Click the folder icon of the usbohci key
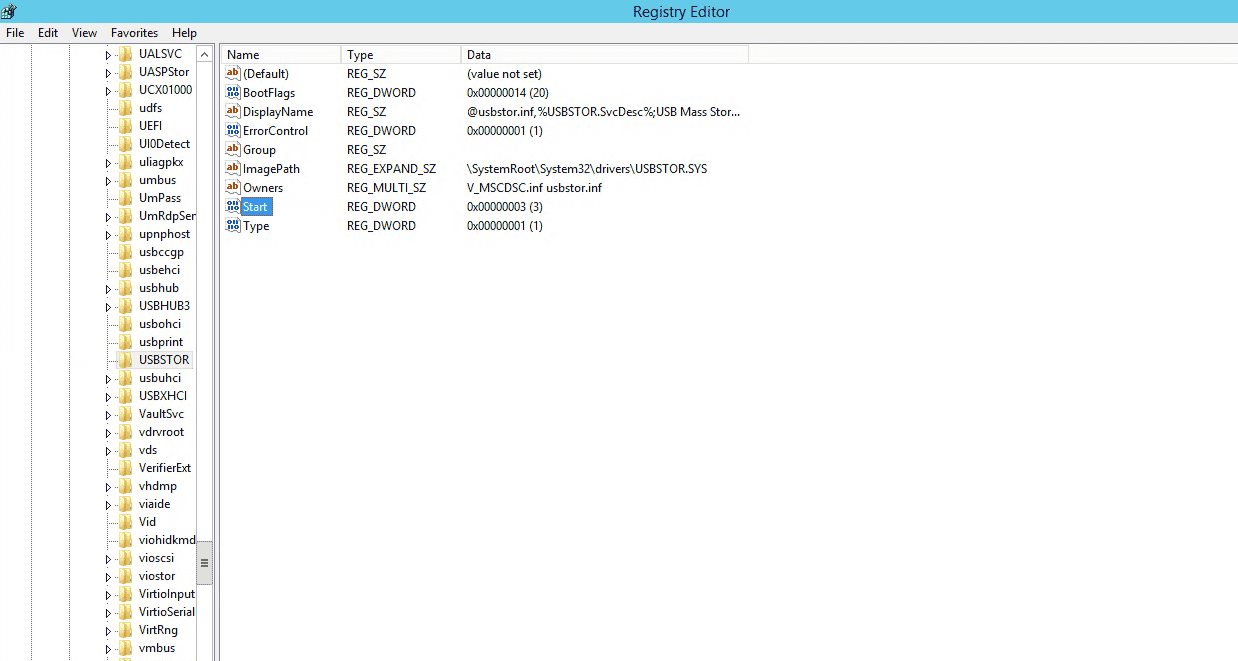 (x=126, y=324)
